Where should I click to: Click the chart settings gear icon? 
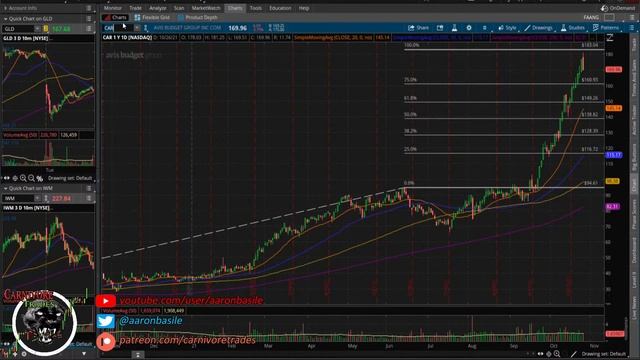click(469, 28)
